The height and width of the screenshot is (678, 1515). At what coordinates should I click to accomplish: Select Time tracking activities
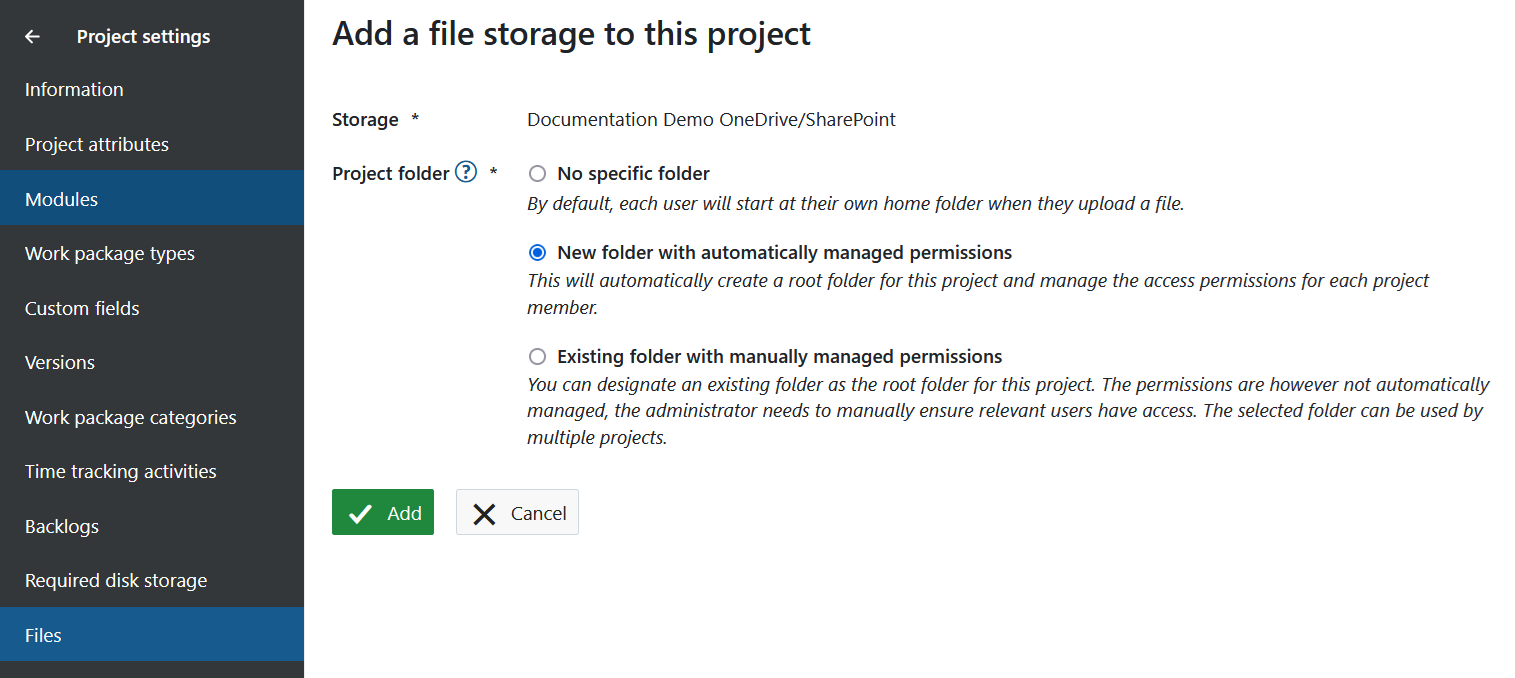tap(121, 471)
